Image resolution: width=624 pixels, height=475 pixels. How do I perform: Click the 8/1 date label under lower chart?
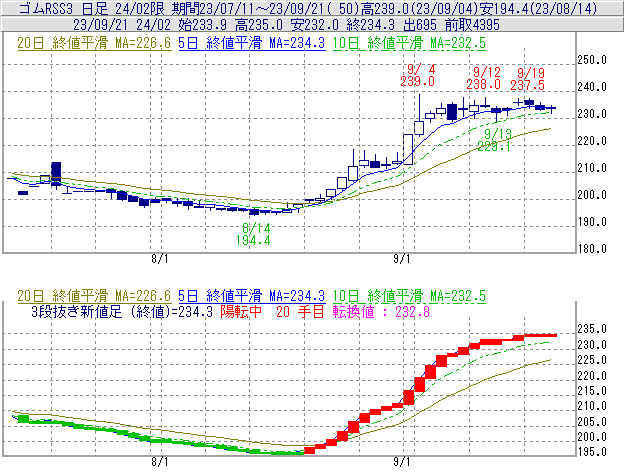160,462
